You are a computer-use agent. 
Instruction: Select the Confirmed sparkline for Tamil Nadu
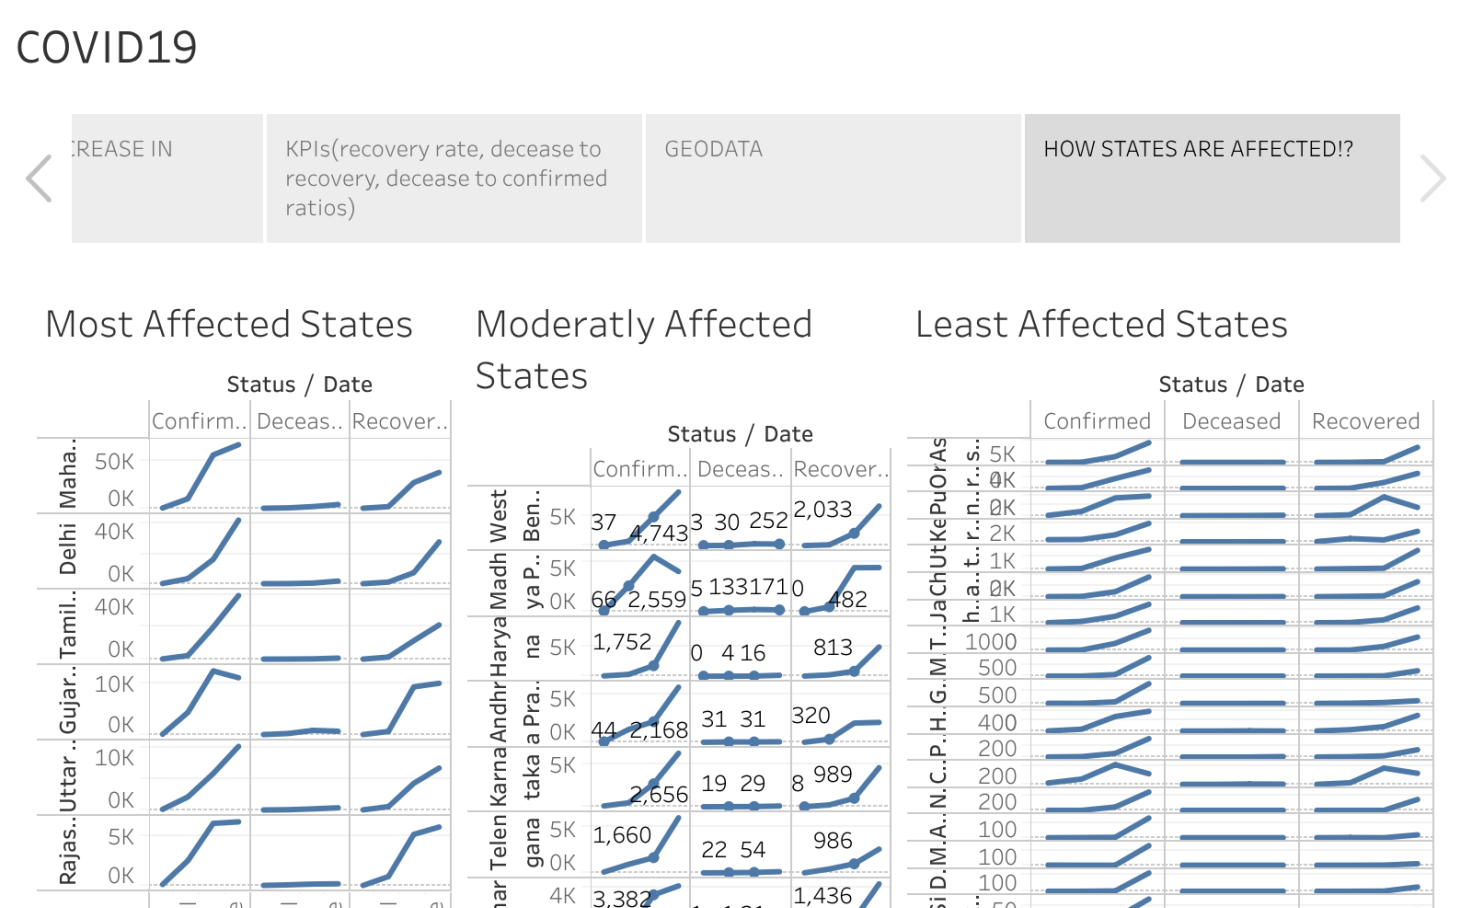[x=198, y=627]
